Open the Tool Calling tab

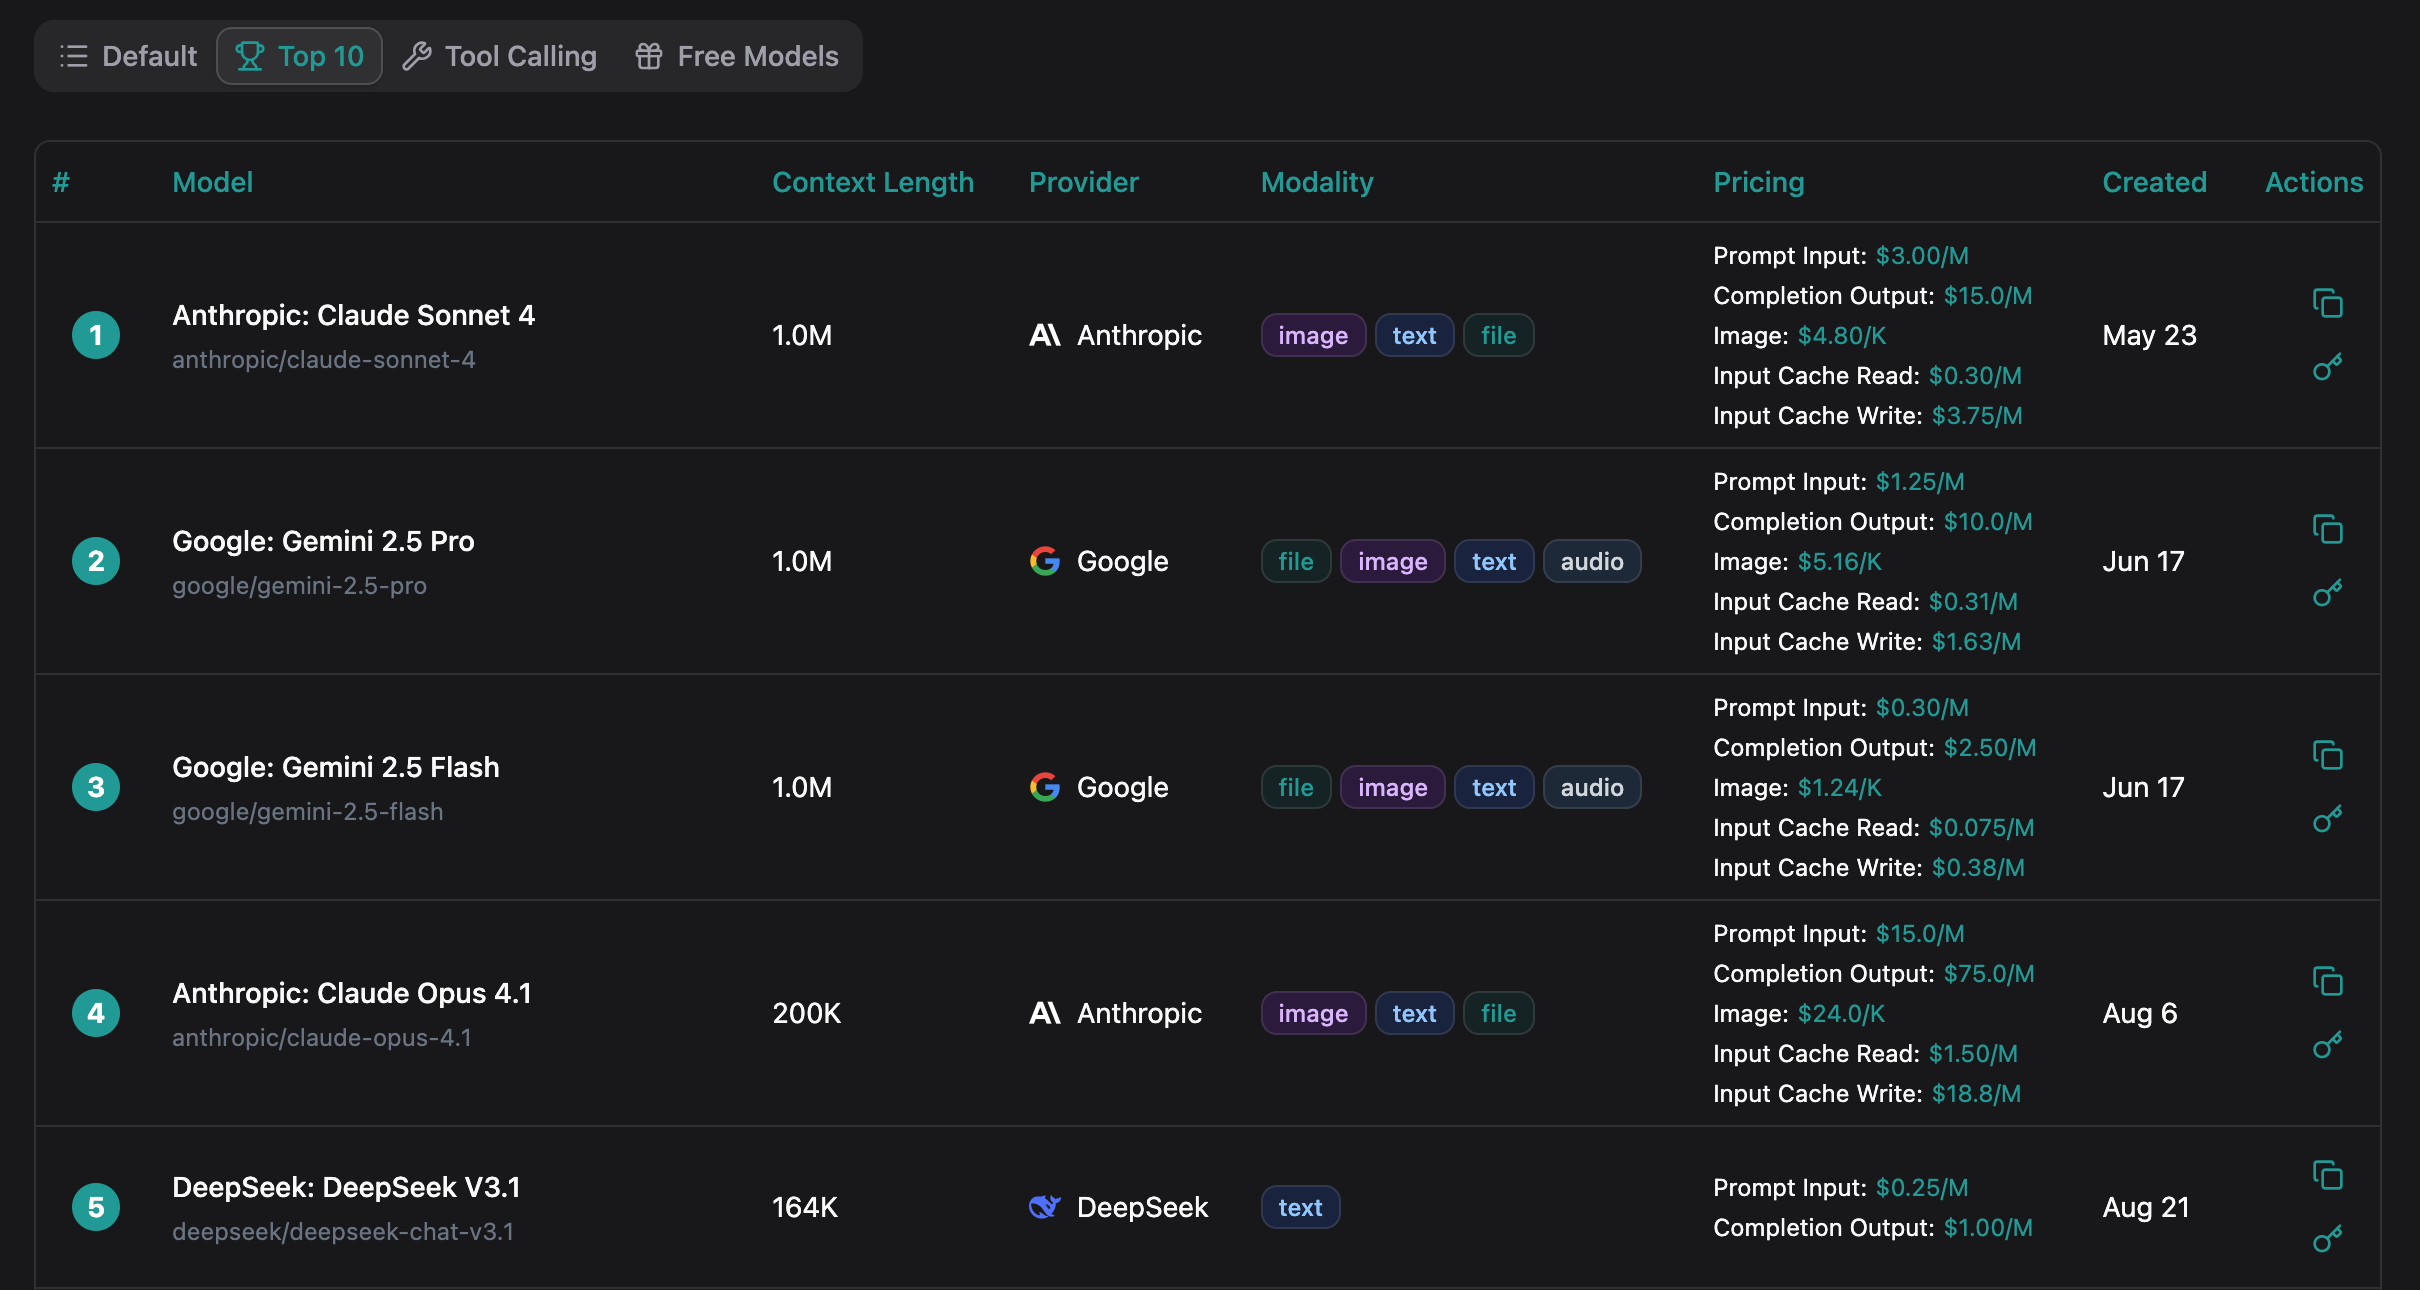(x=500, y=56)
